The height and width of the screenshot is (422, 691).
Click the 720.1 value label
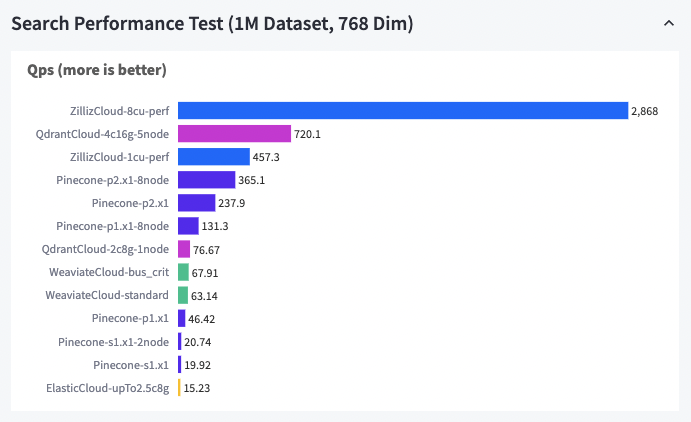(x=307, y=134)
